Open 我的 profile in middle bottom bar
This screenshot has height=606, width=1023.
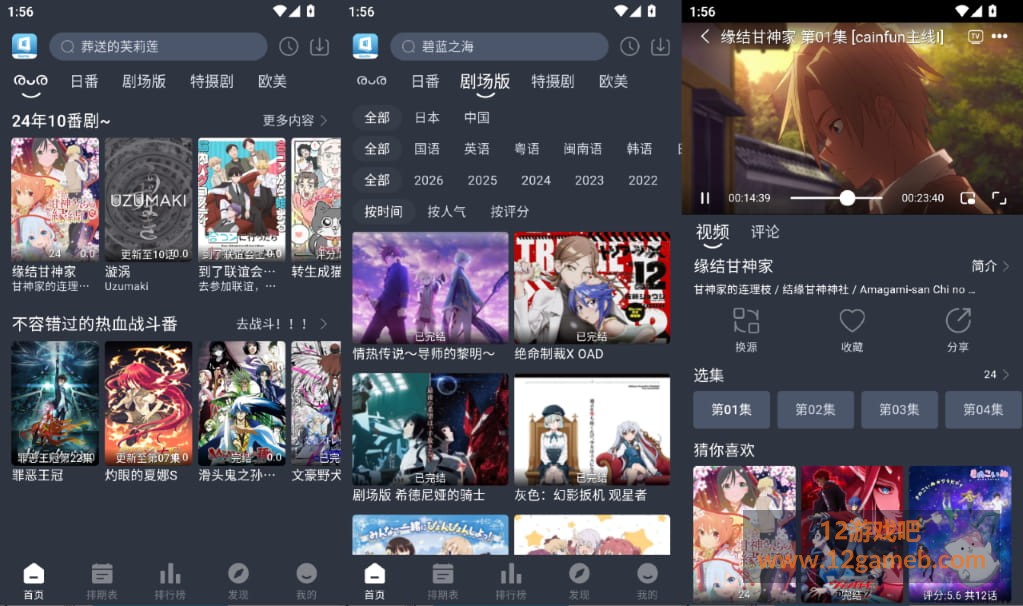(647, 581)
